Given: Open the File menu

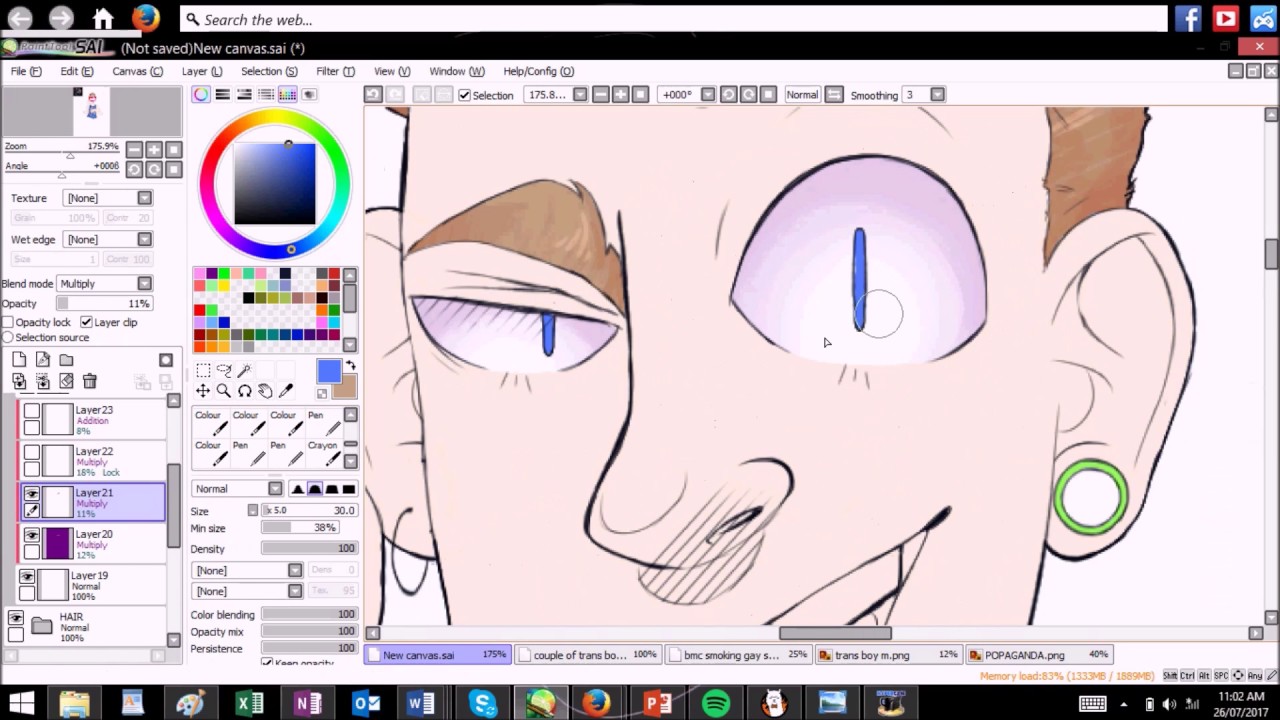Looking at the screenshot, I should point(26,71).
